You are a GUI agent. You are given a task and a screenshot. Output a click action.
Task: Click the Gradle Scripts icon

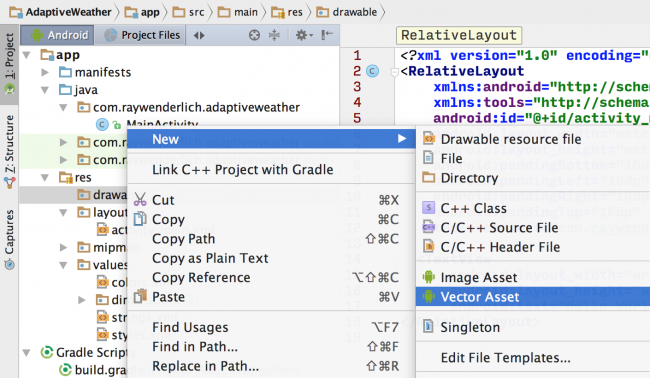pos(47,352)
